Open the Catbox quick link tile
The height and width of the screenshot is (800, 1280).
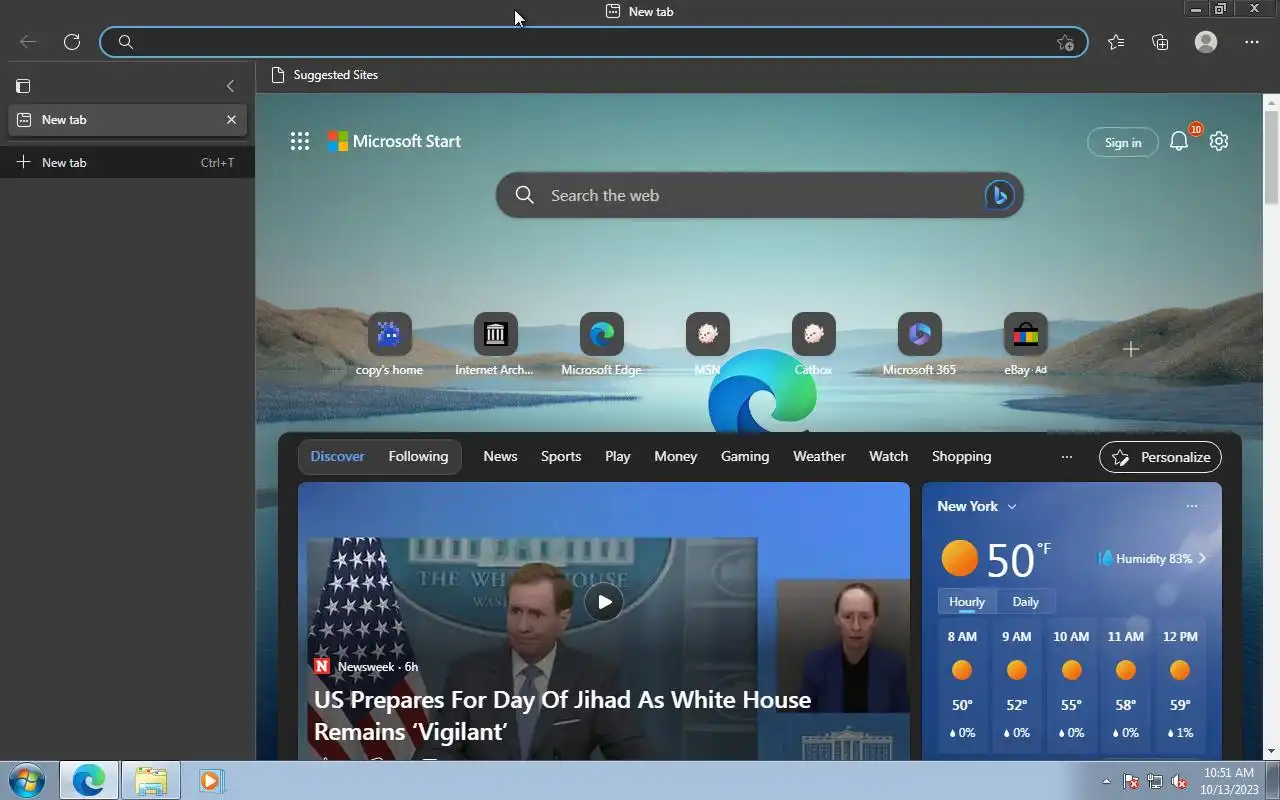pos(813,345)
